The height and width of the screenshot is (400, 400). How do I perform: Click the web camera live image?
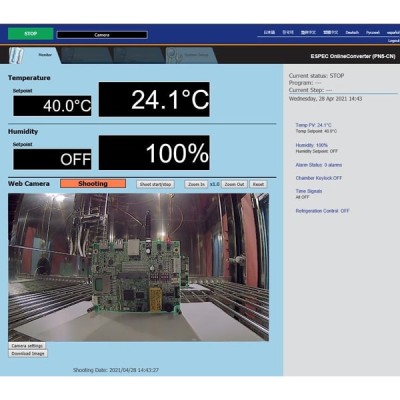138,267
